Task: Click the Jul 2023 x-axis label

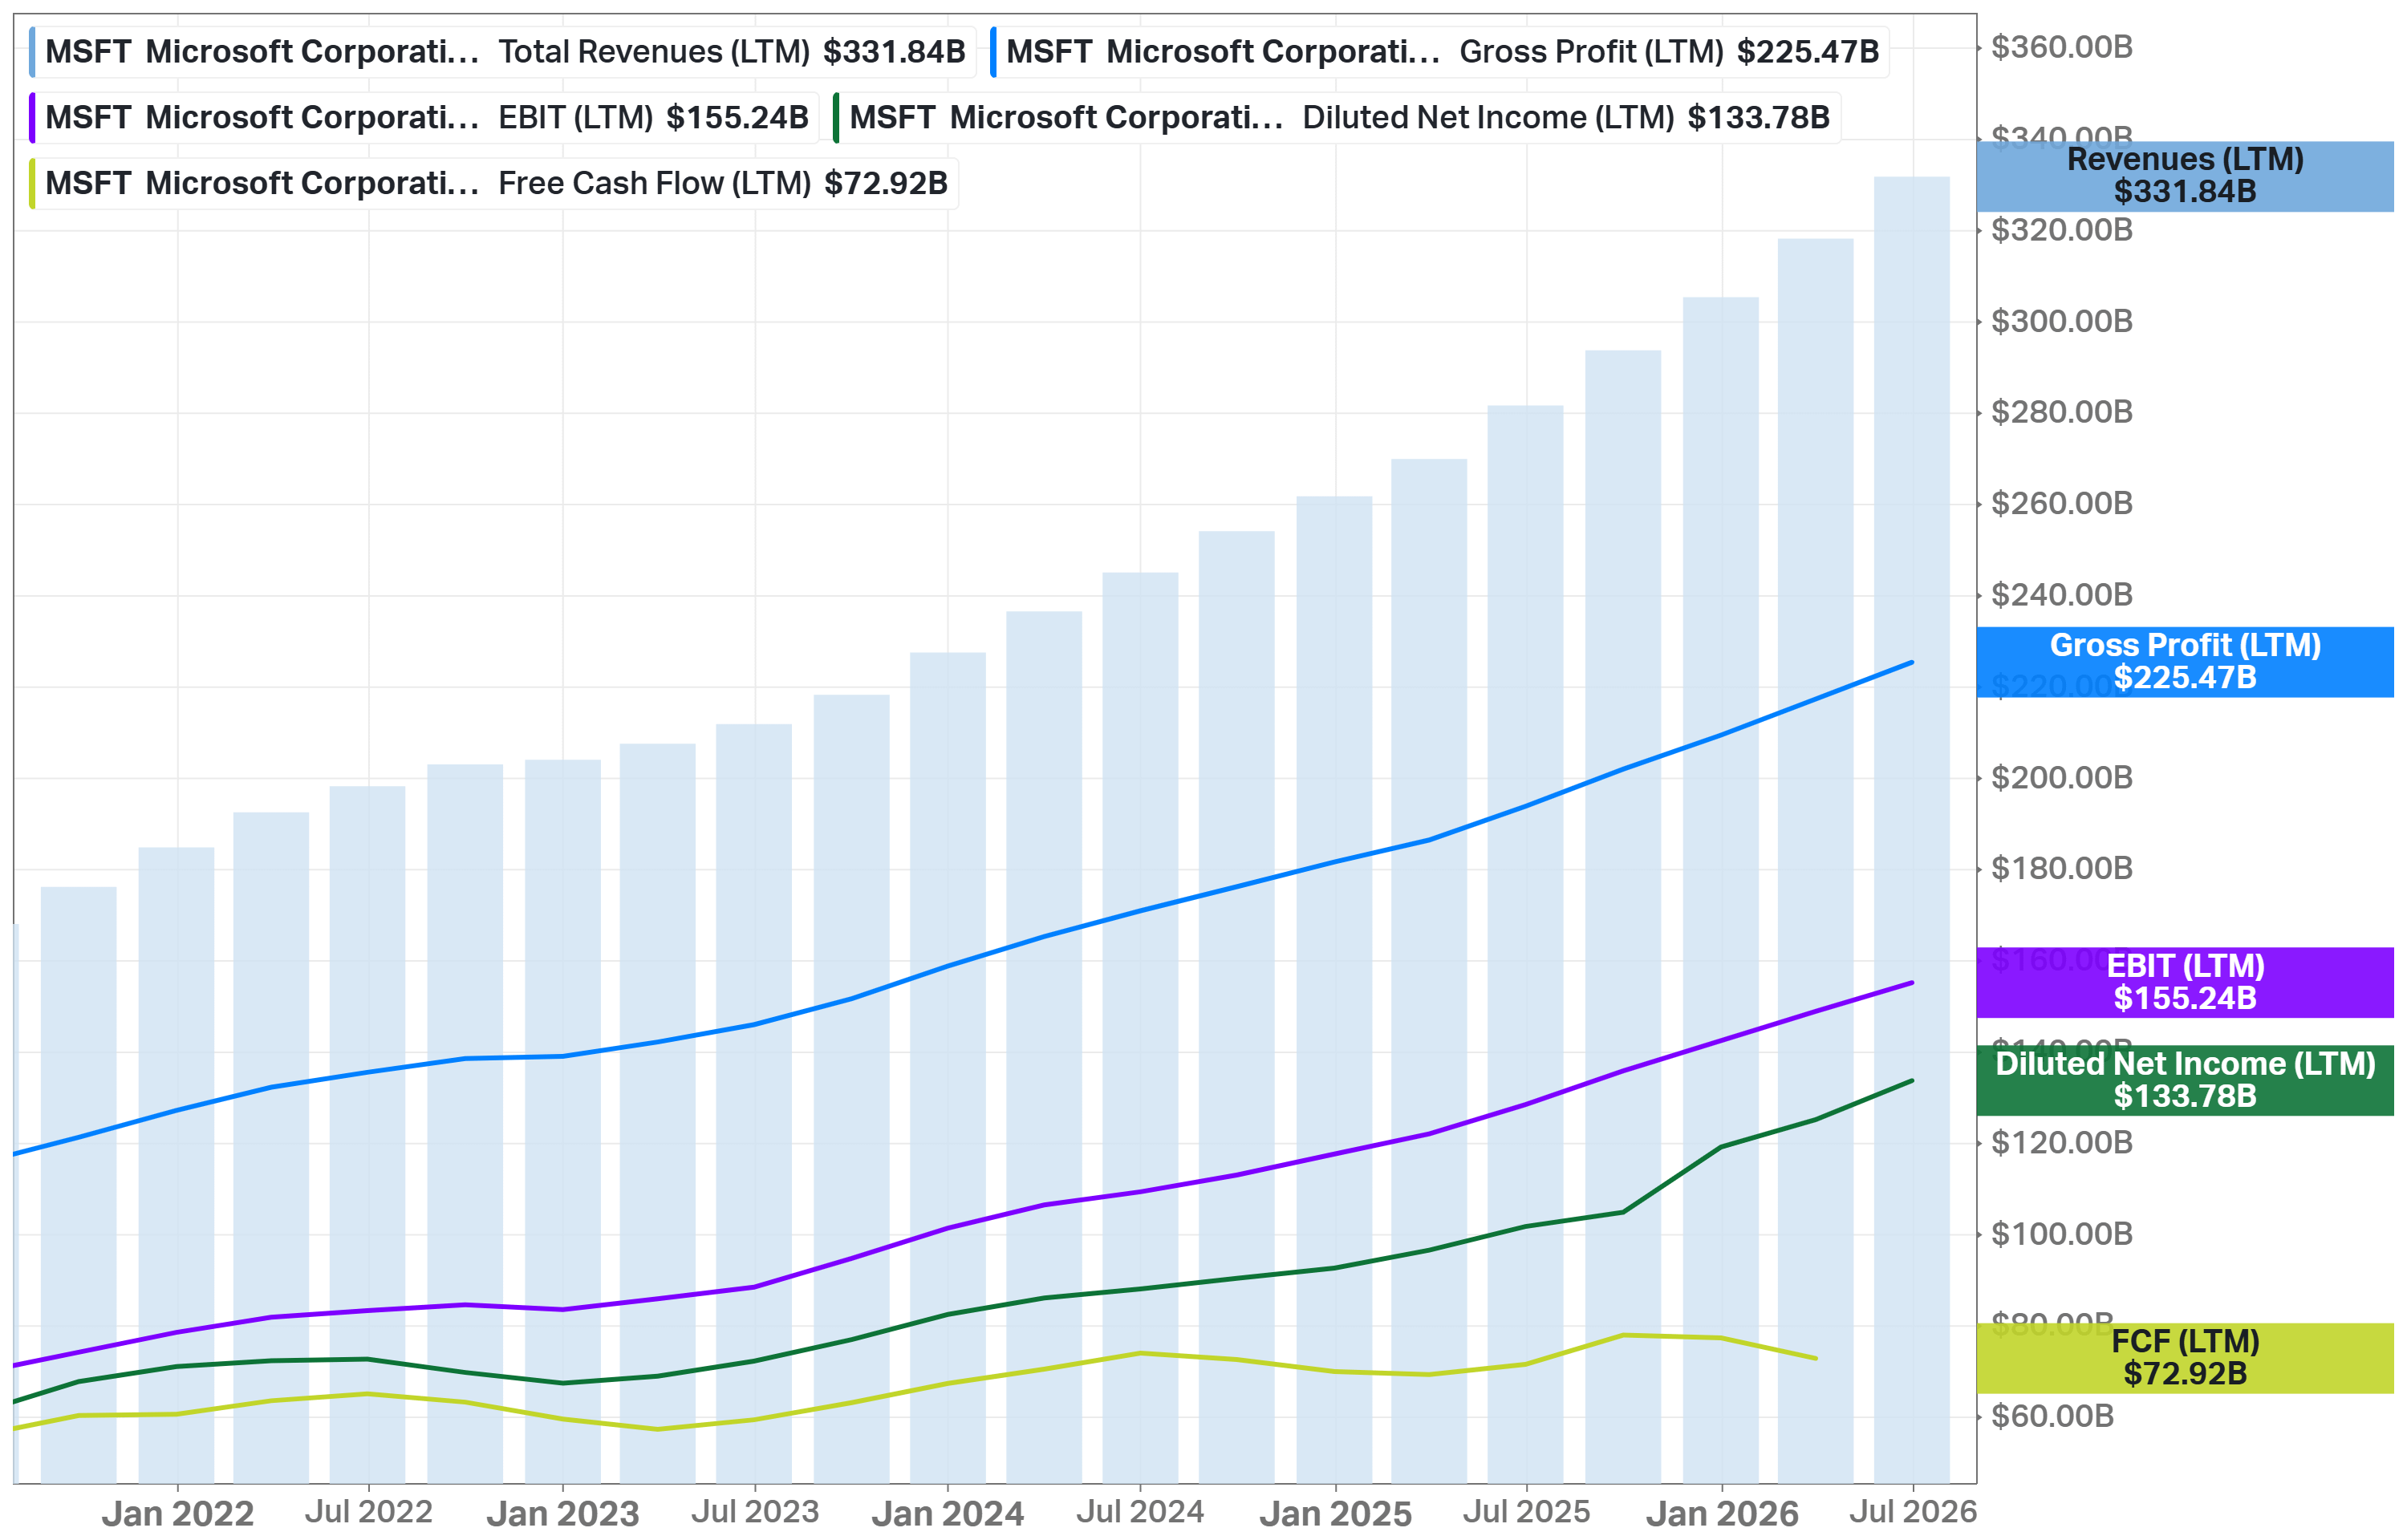Action: pyautogui.click(x=755, y=1511)
